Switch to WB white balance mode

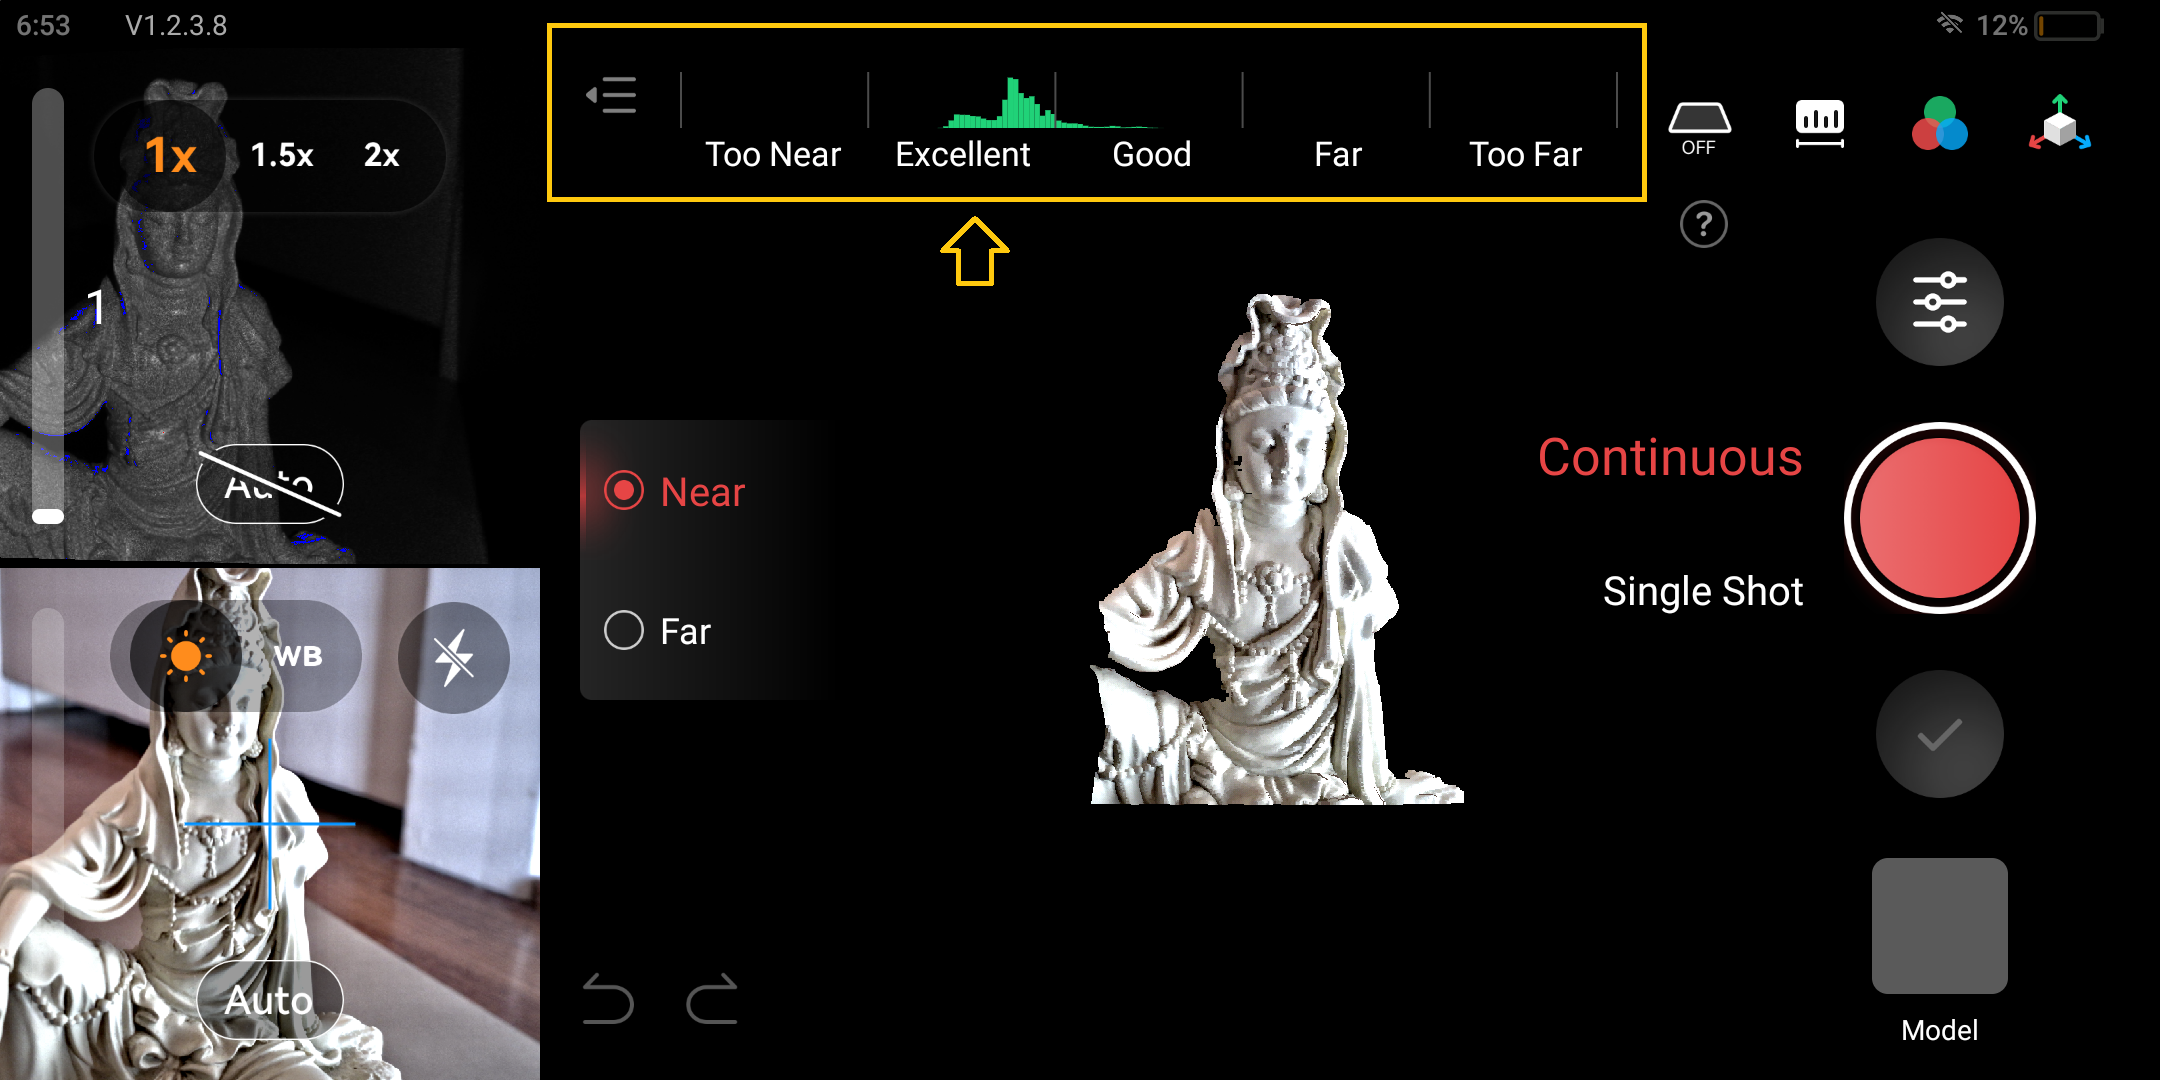click(x=299, y=657)
